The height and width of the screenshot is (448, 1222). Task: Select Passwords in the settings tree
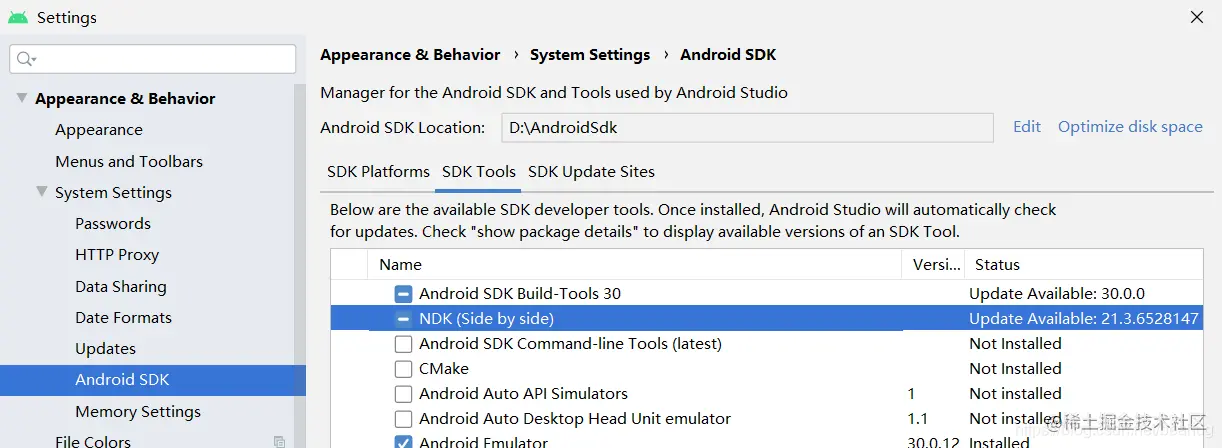click(113, 224)
